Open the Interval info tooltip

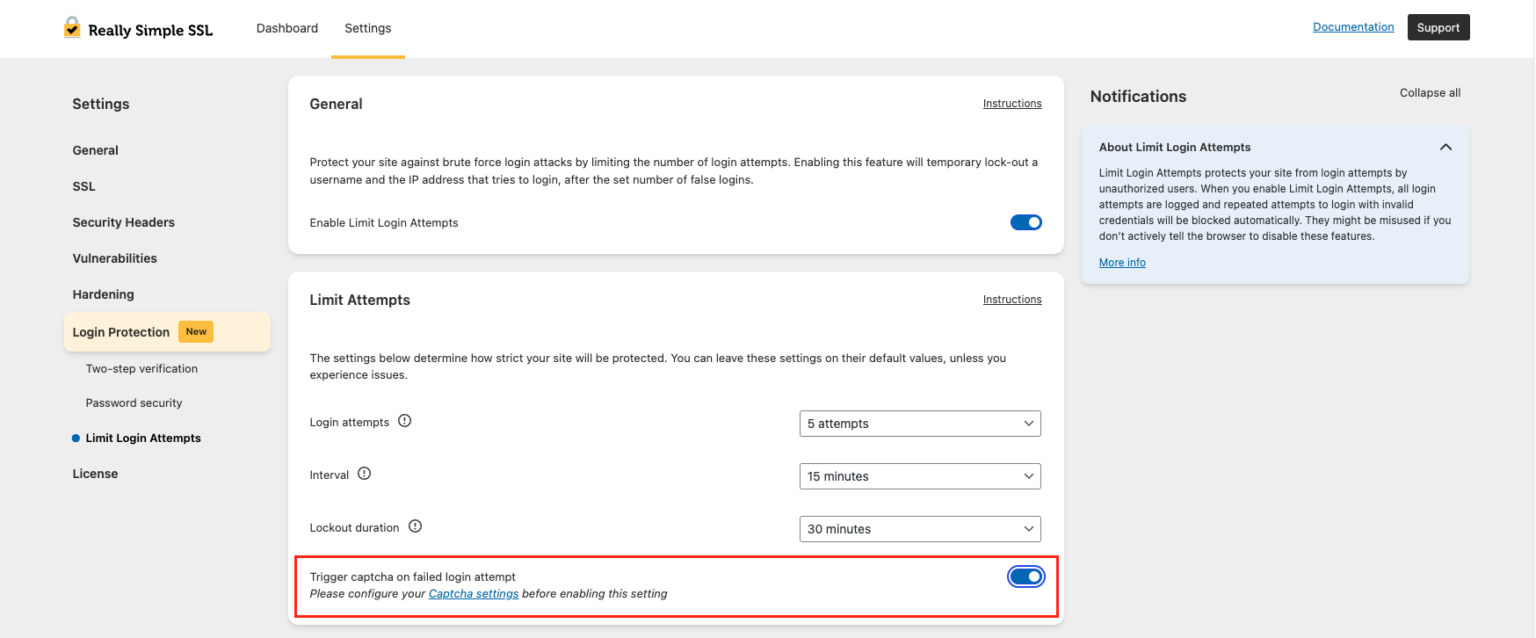tap(364, 473)
